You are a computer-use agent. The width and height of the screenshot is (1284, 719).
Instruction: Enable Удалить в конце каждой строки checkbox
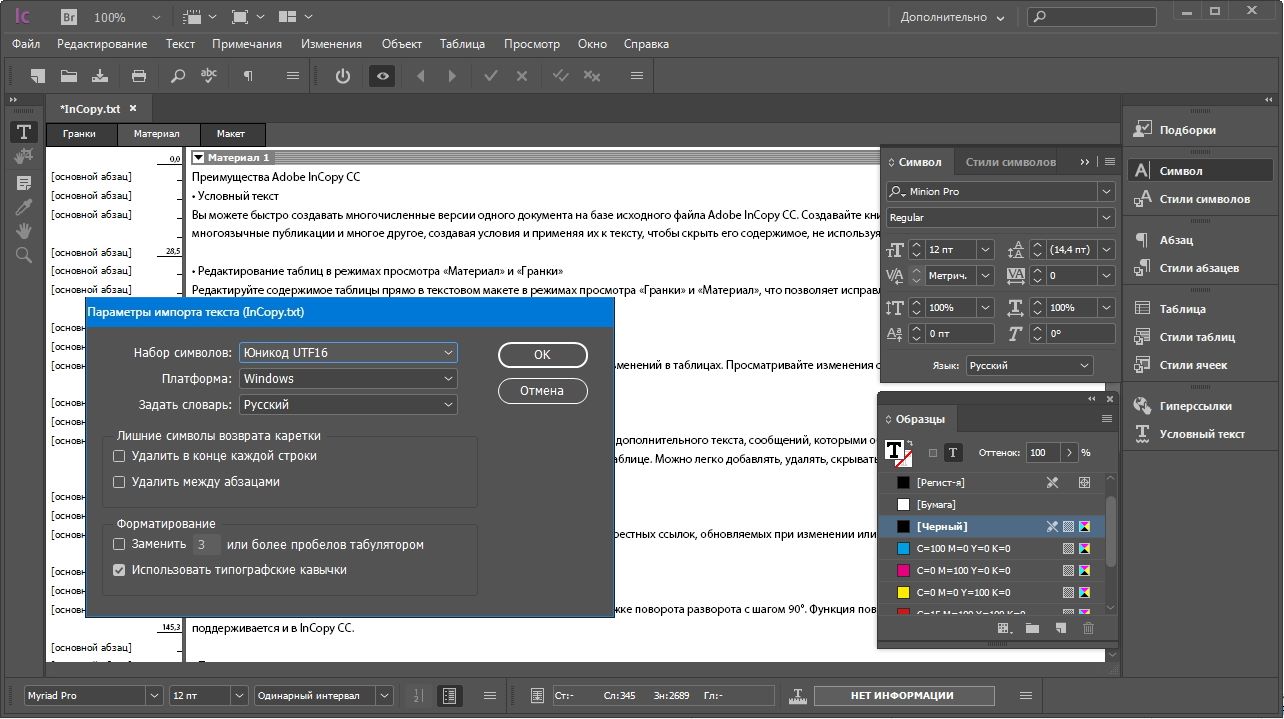coord(120,456)
